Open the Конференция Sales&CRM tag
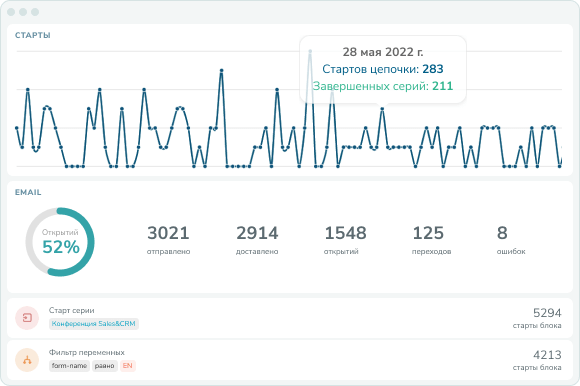This screenshot has height=386, width=580. (94, 324)
